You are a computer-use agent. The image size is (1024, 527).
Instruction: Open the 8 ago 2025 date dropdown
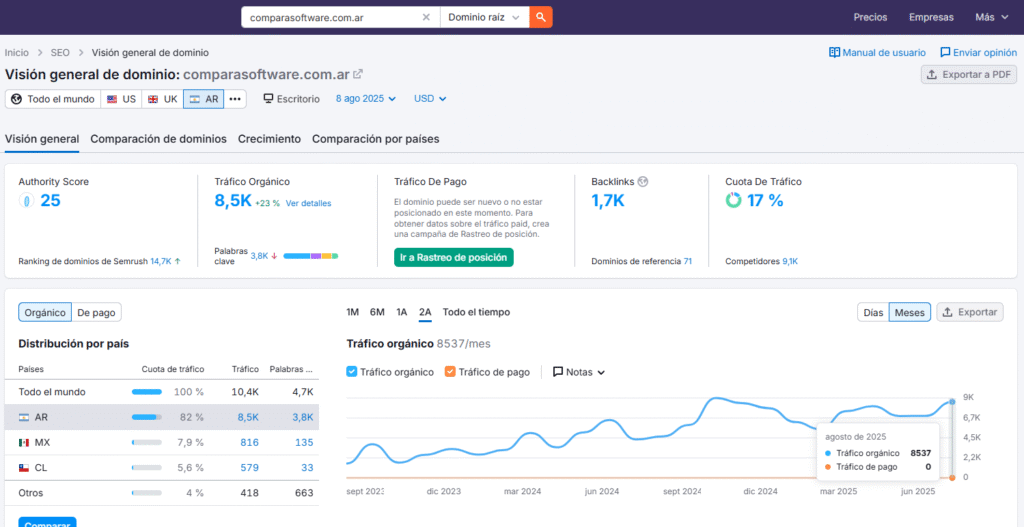pyautogui.click(x=366, y=99)
